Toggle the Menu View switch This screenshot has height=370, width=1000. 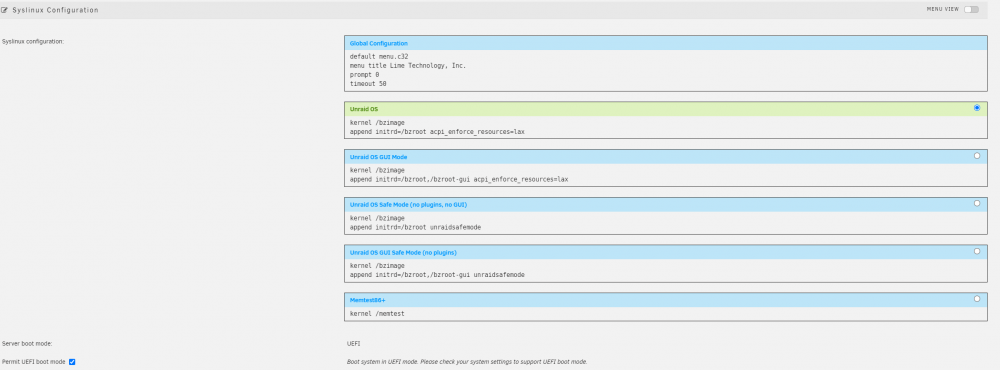971,10
